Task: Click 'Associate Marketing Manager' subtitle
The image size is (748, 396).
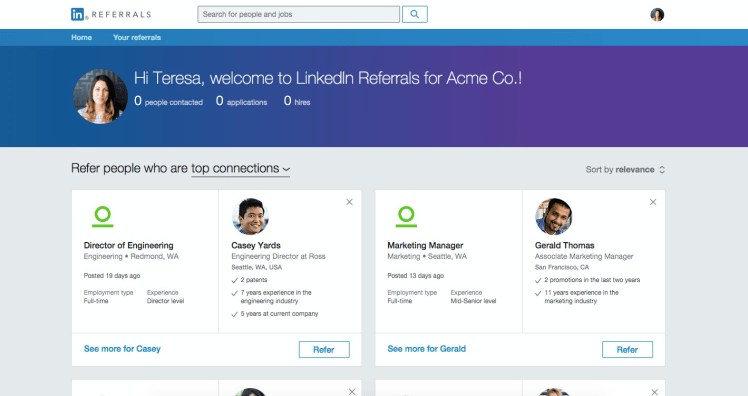Action: tap(584, 256)
